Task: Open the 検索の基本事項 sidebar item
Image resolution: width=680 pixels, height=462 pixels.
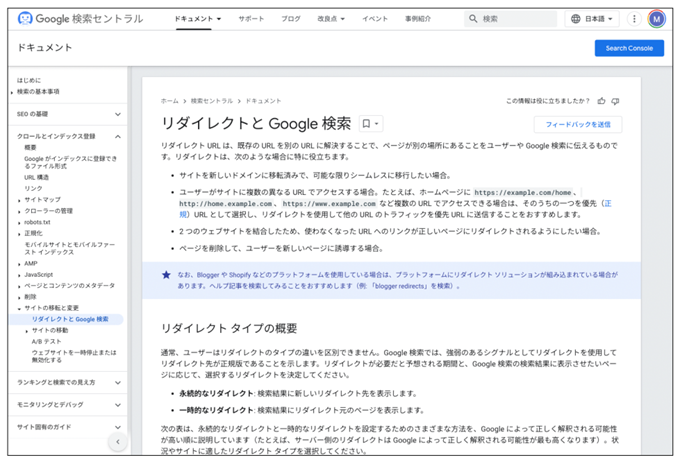Action: [38, 92]
